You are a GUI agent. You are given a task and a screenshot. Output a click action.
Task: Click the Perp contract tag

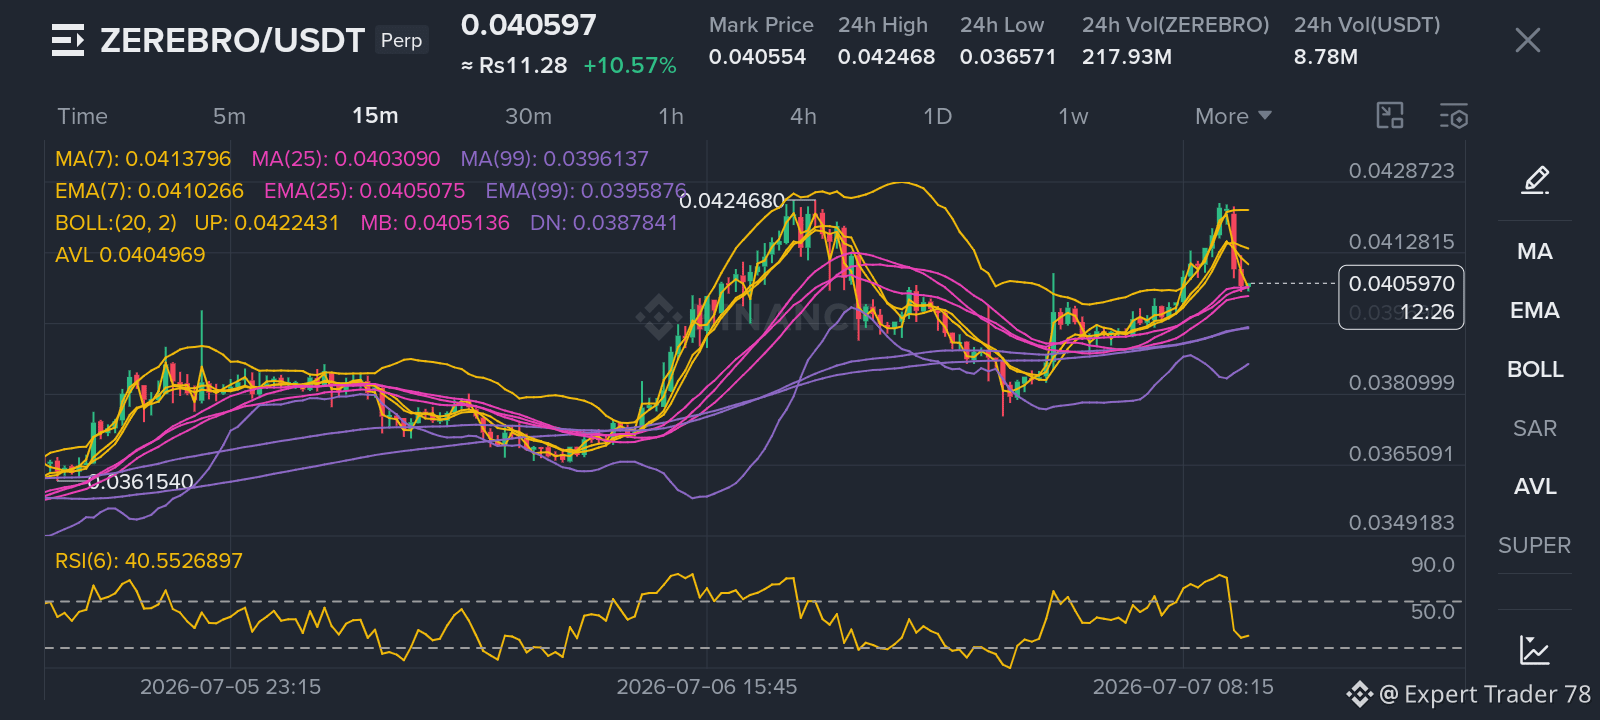point(402,40)
